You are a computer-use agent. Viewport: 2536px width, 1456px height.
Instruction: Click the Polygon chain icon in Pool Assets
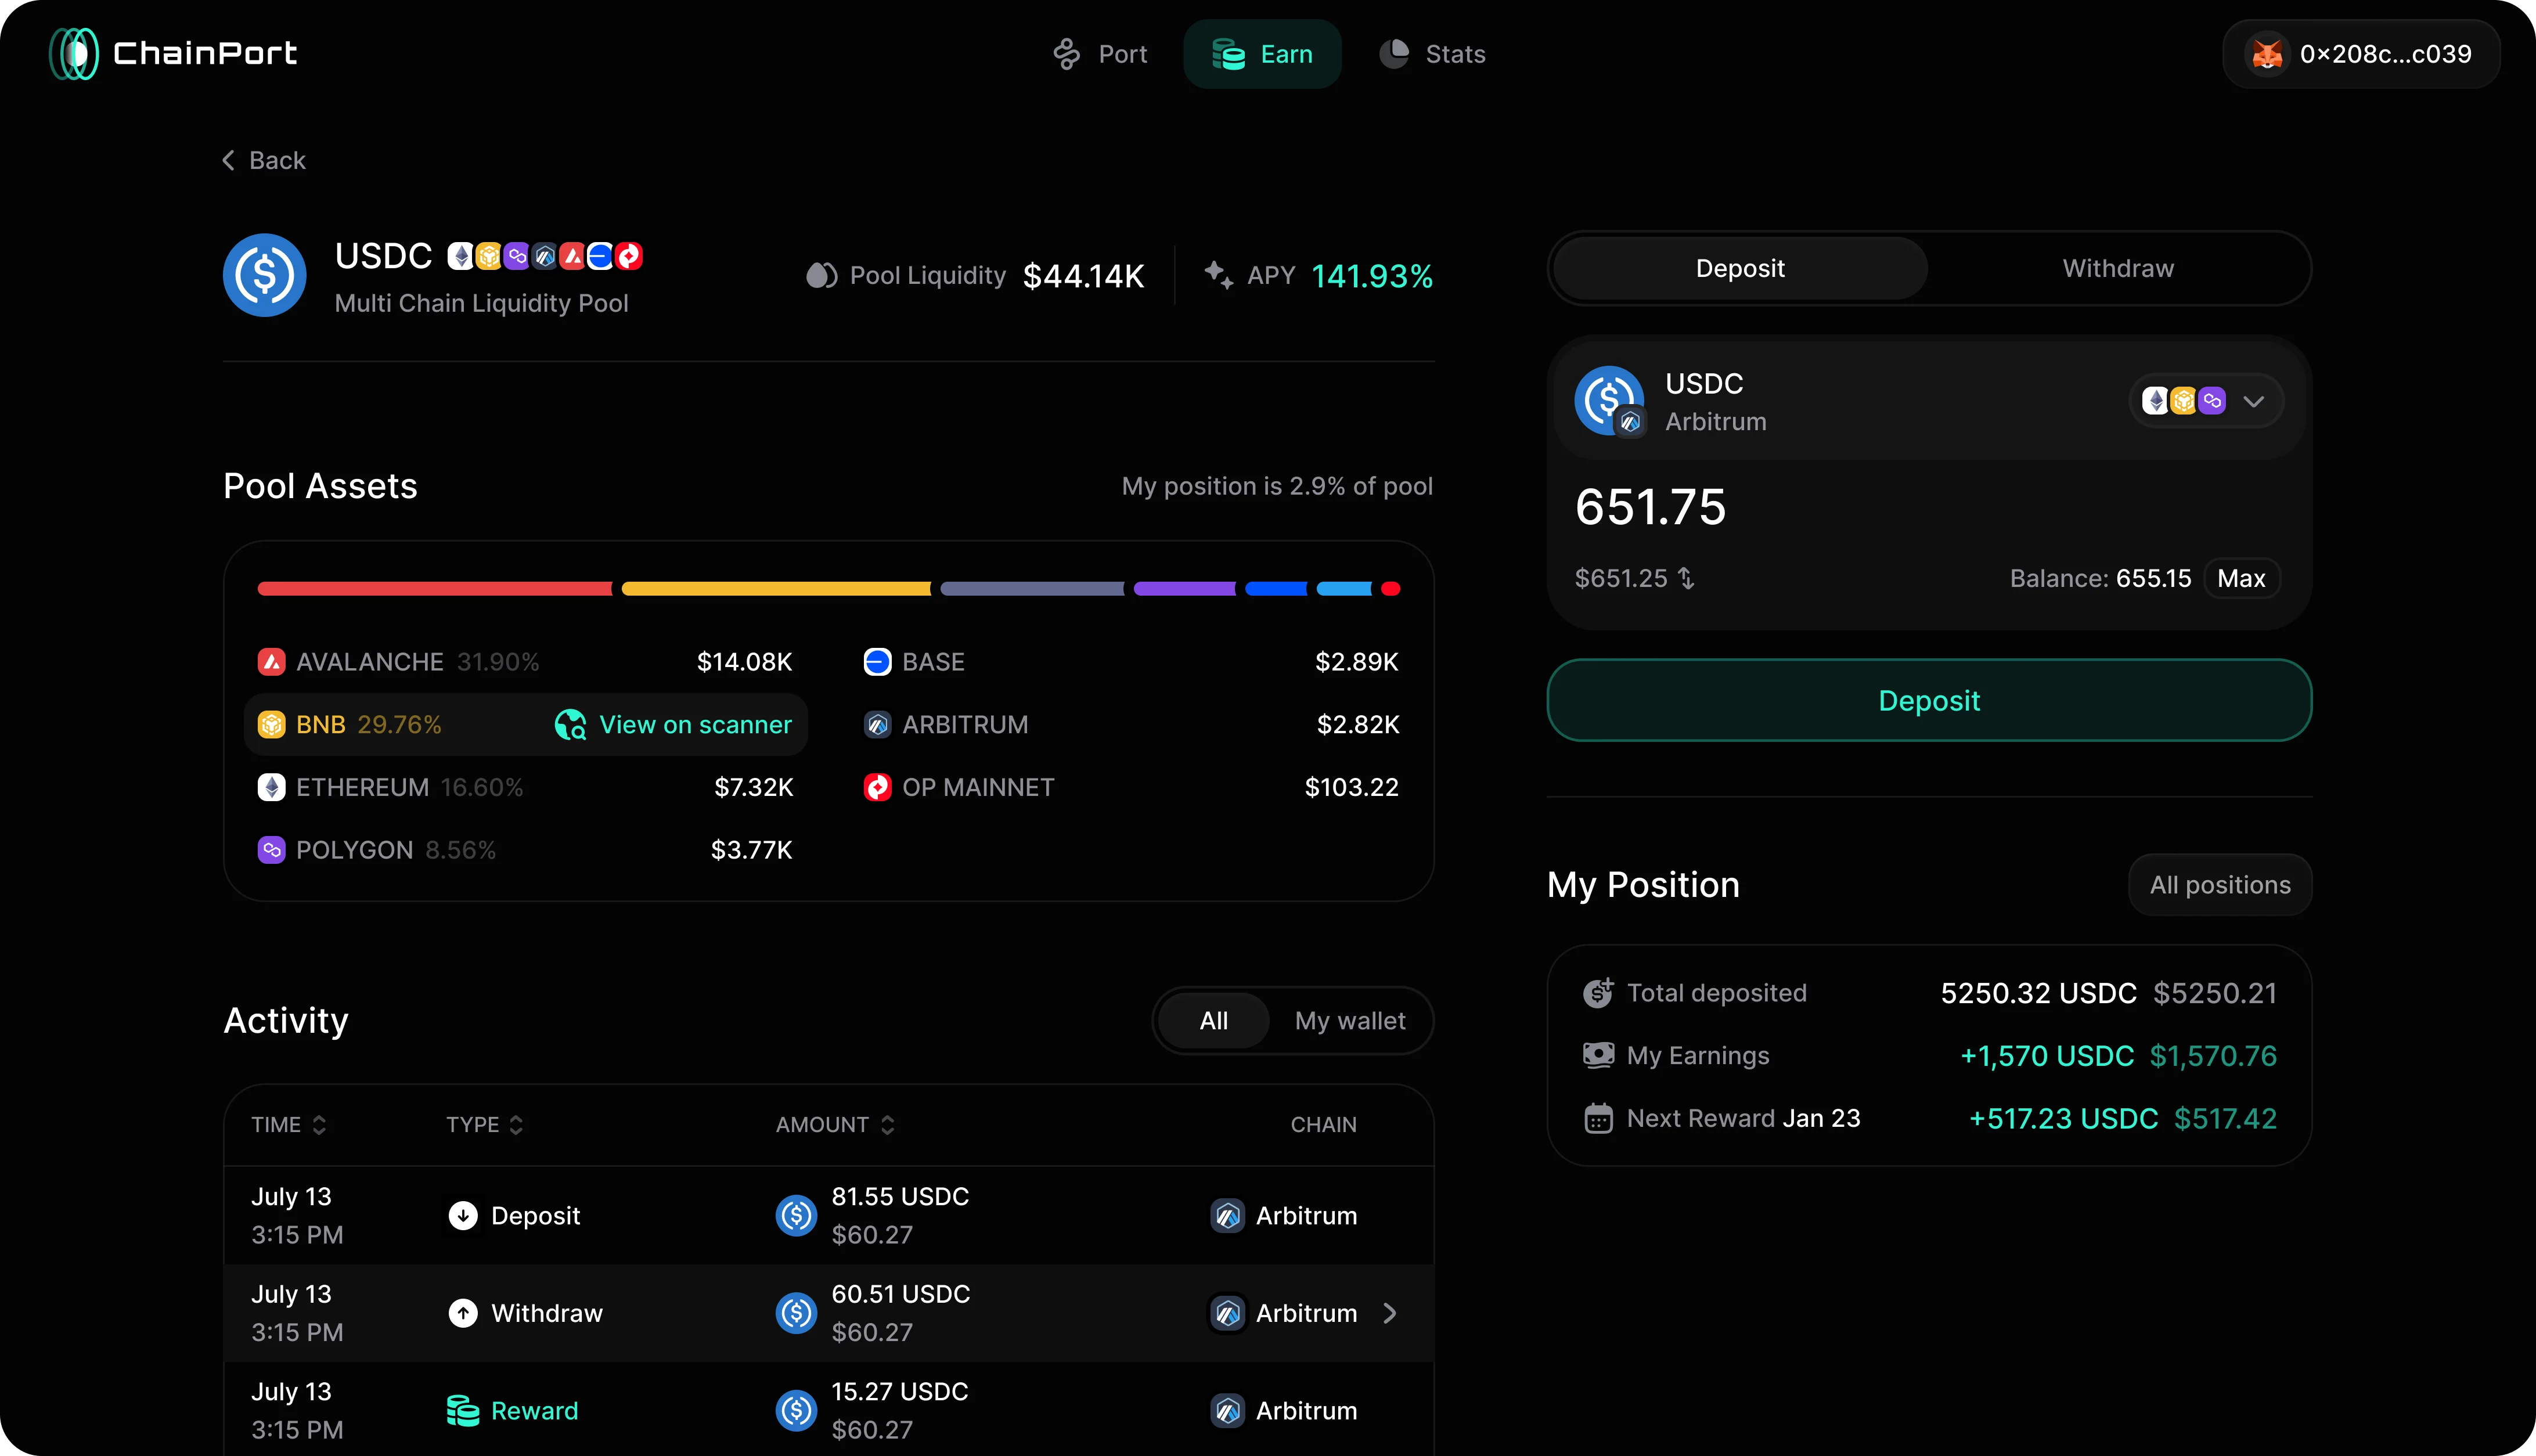click(x=271, y=850)
